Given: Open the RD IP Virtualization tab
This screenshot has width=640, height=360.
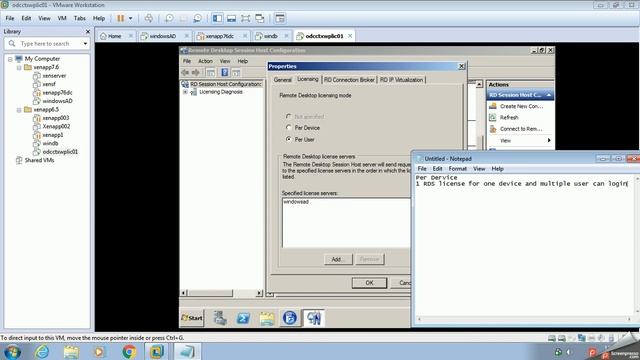Looking at the screenshot, I should coord(401,80).
